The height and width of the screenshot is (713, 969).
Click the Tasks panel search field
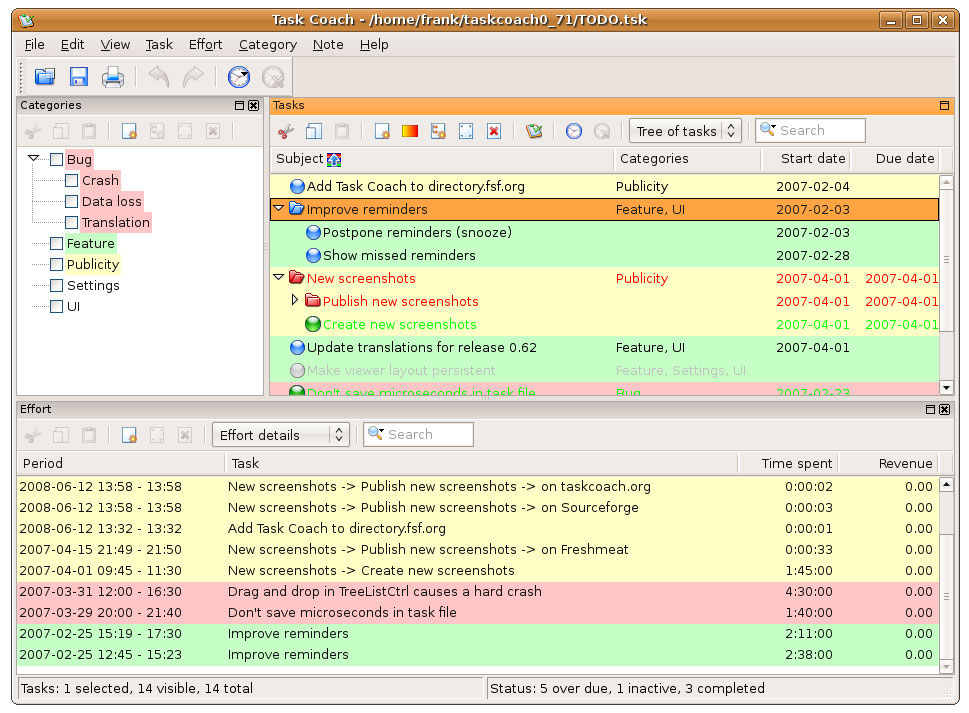(x=810, y=131)
